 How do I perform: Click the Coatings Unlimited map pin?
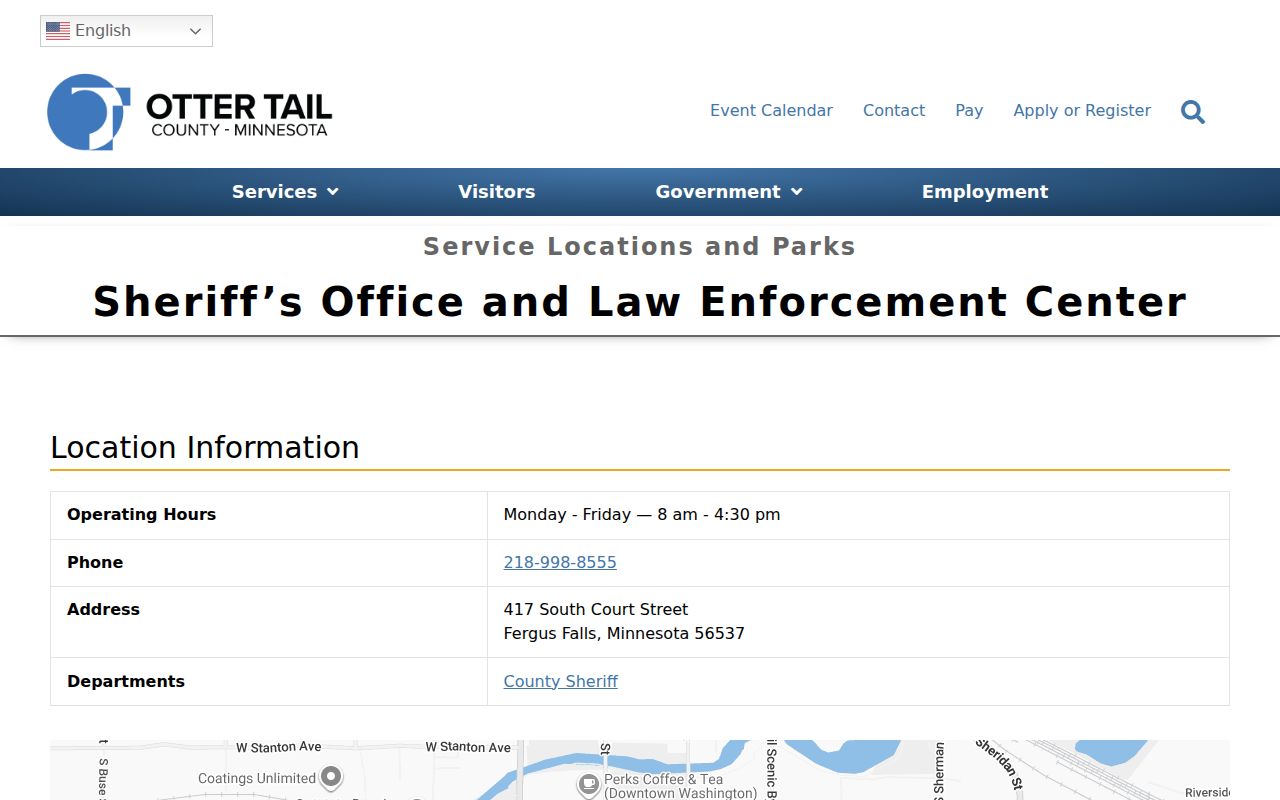click(x=331, y=777)
